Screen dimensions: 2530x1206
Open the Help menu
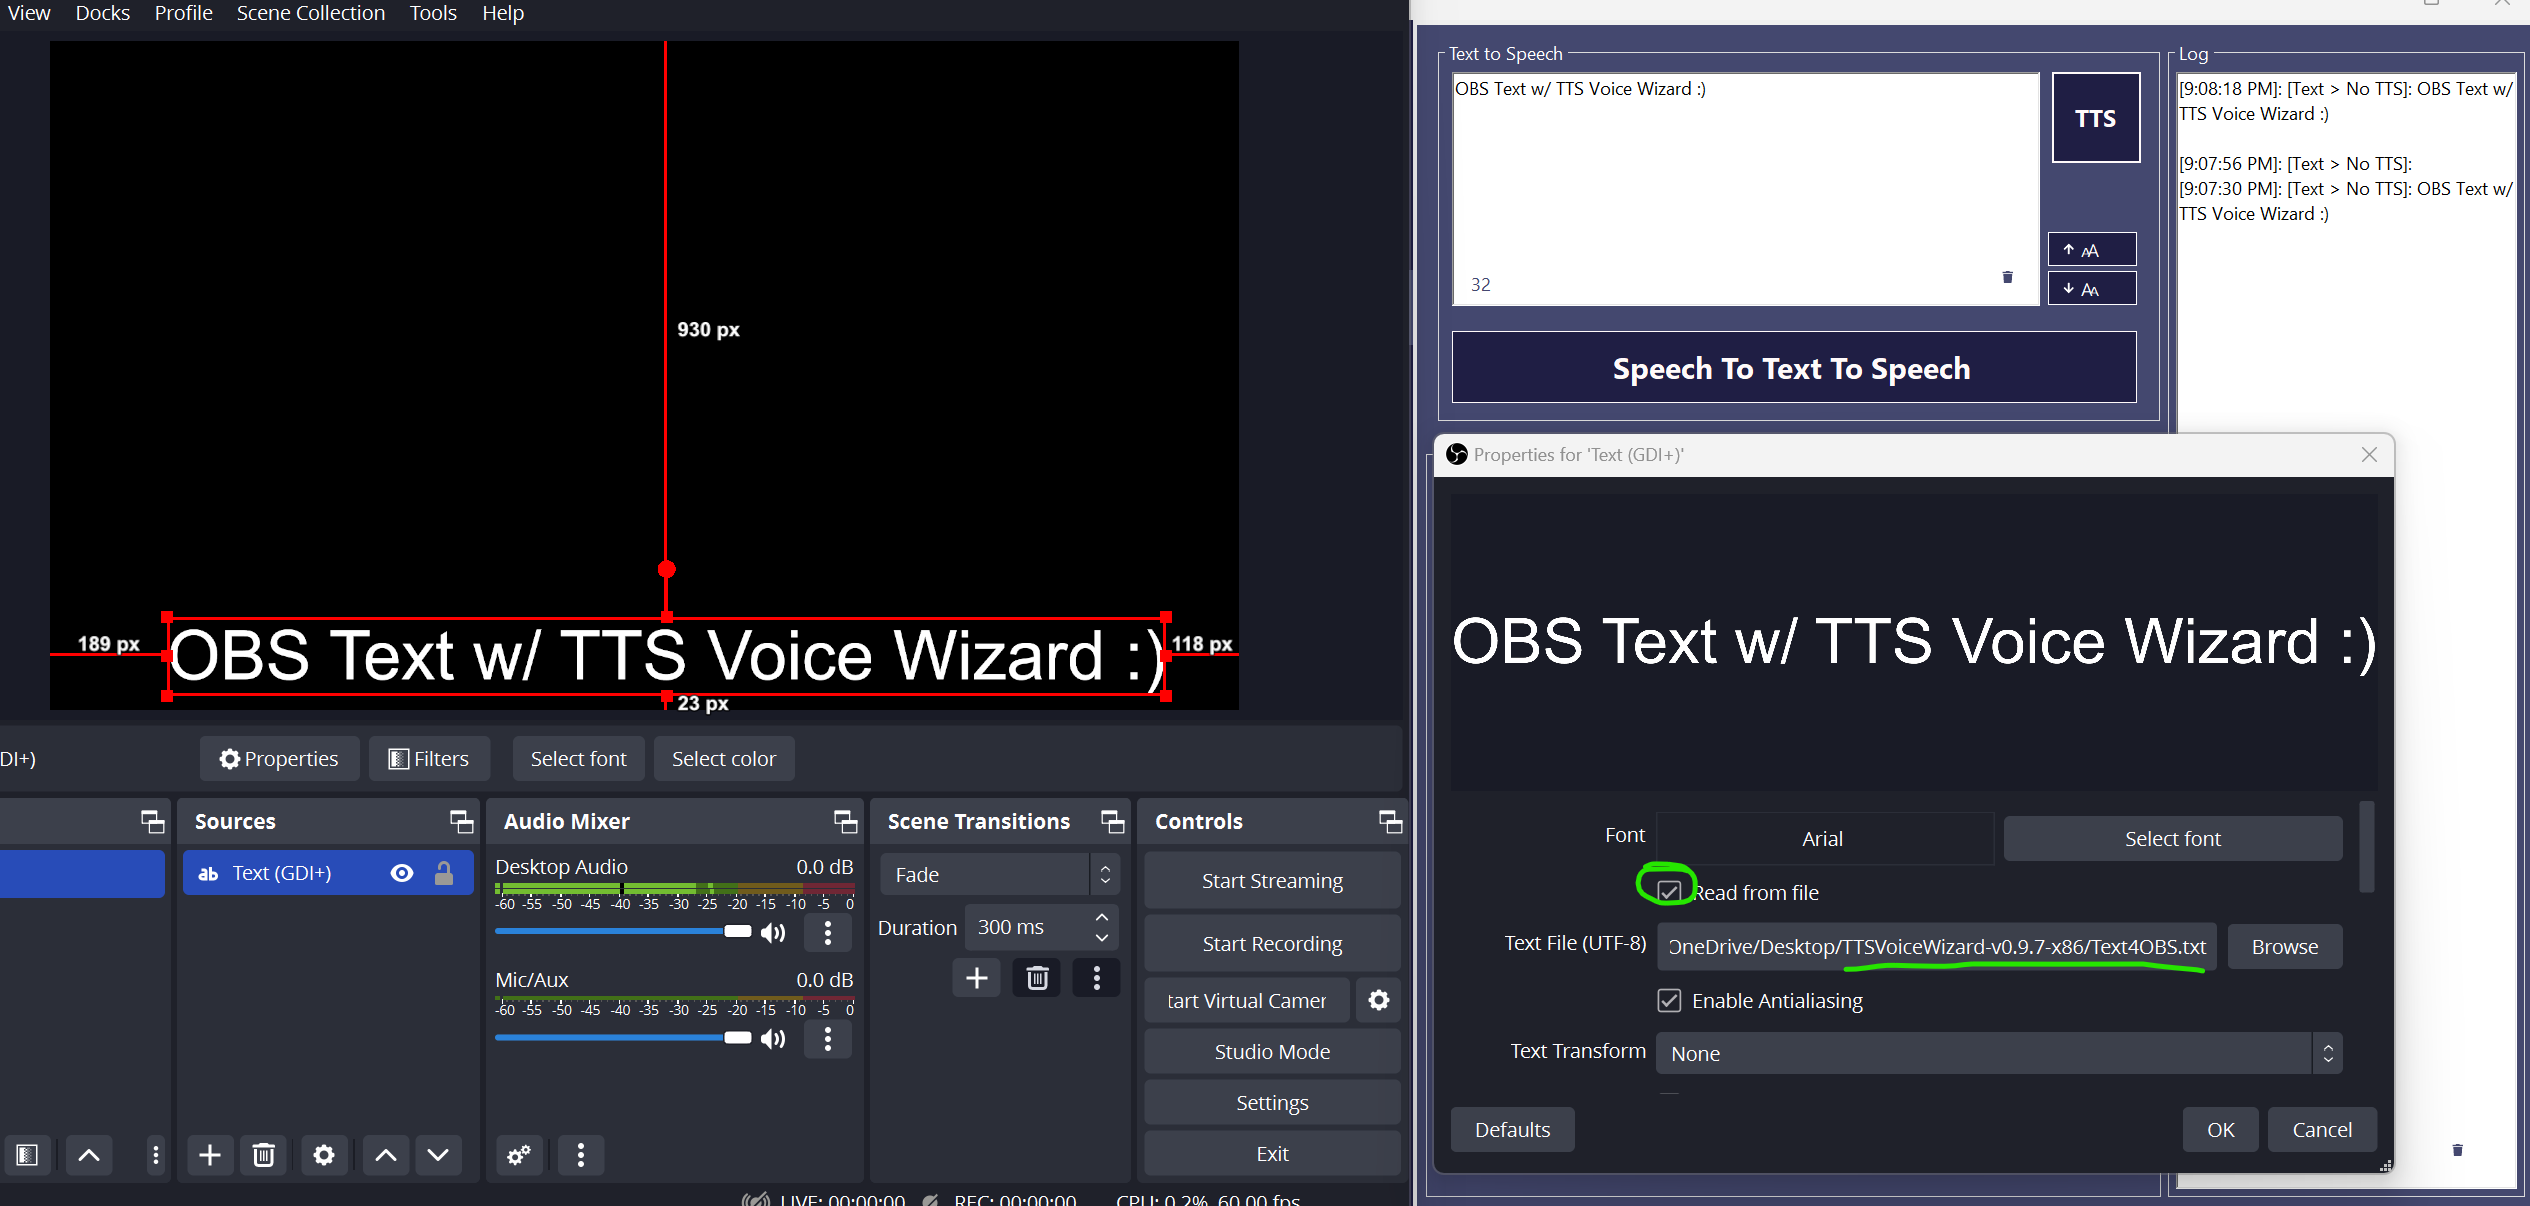pyautogui.click(x=503, y=13)
